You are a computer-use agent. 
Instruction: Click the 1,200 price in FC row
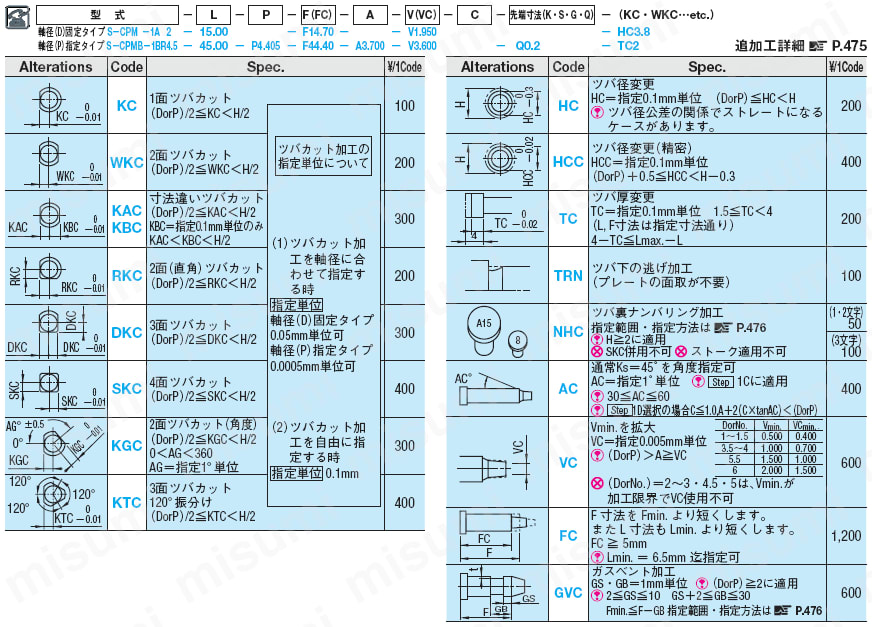(846, 536)
